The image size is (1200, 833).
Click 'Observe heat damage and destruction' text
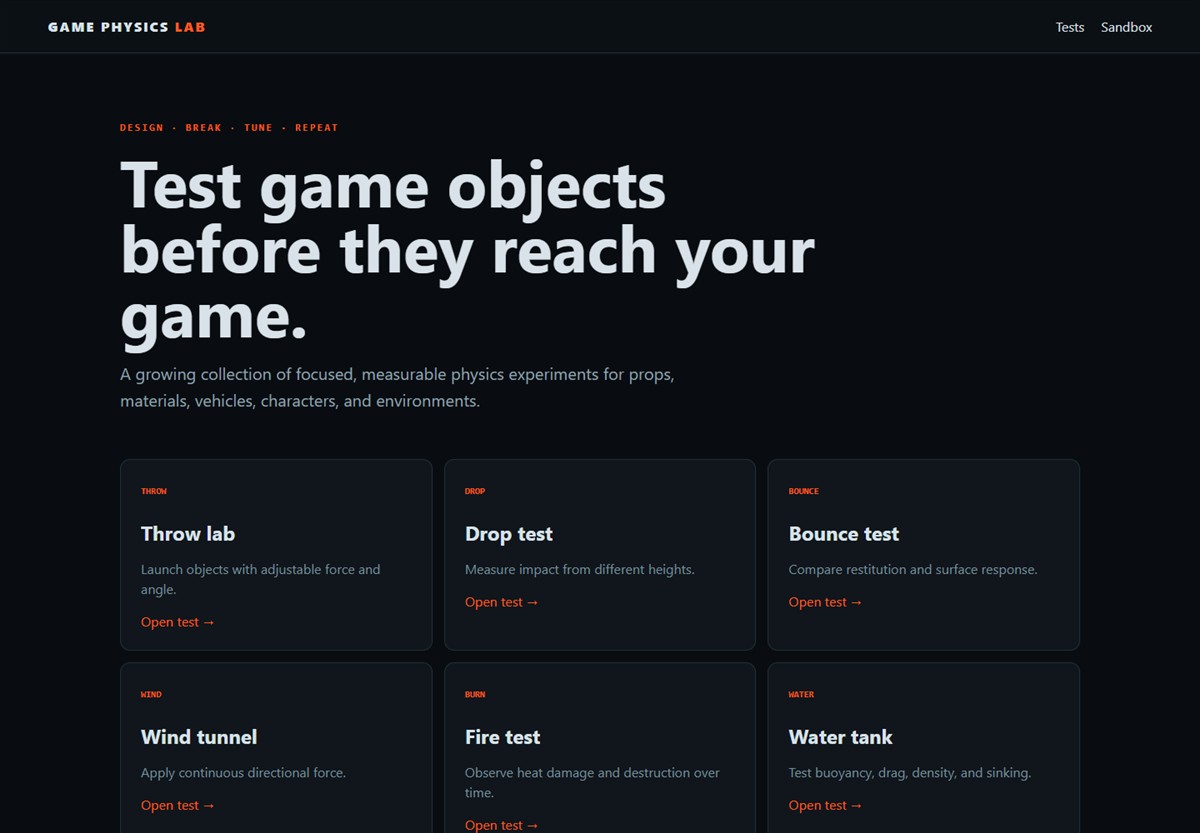(x=592, y=782)
